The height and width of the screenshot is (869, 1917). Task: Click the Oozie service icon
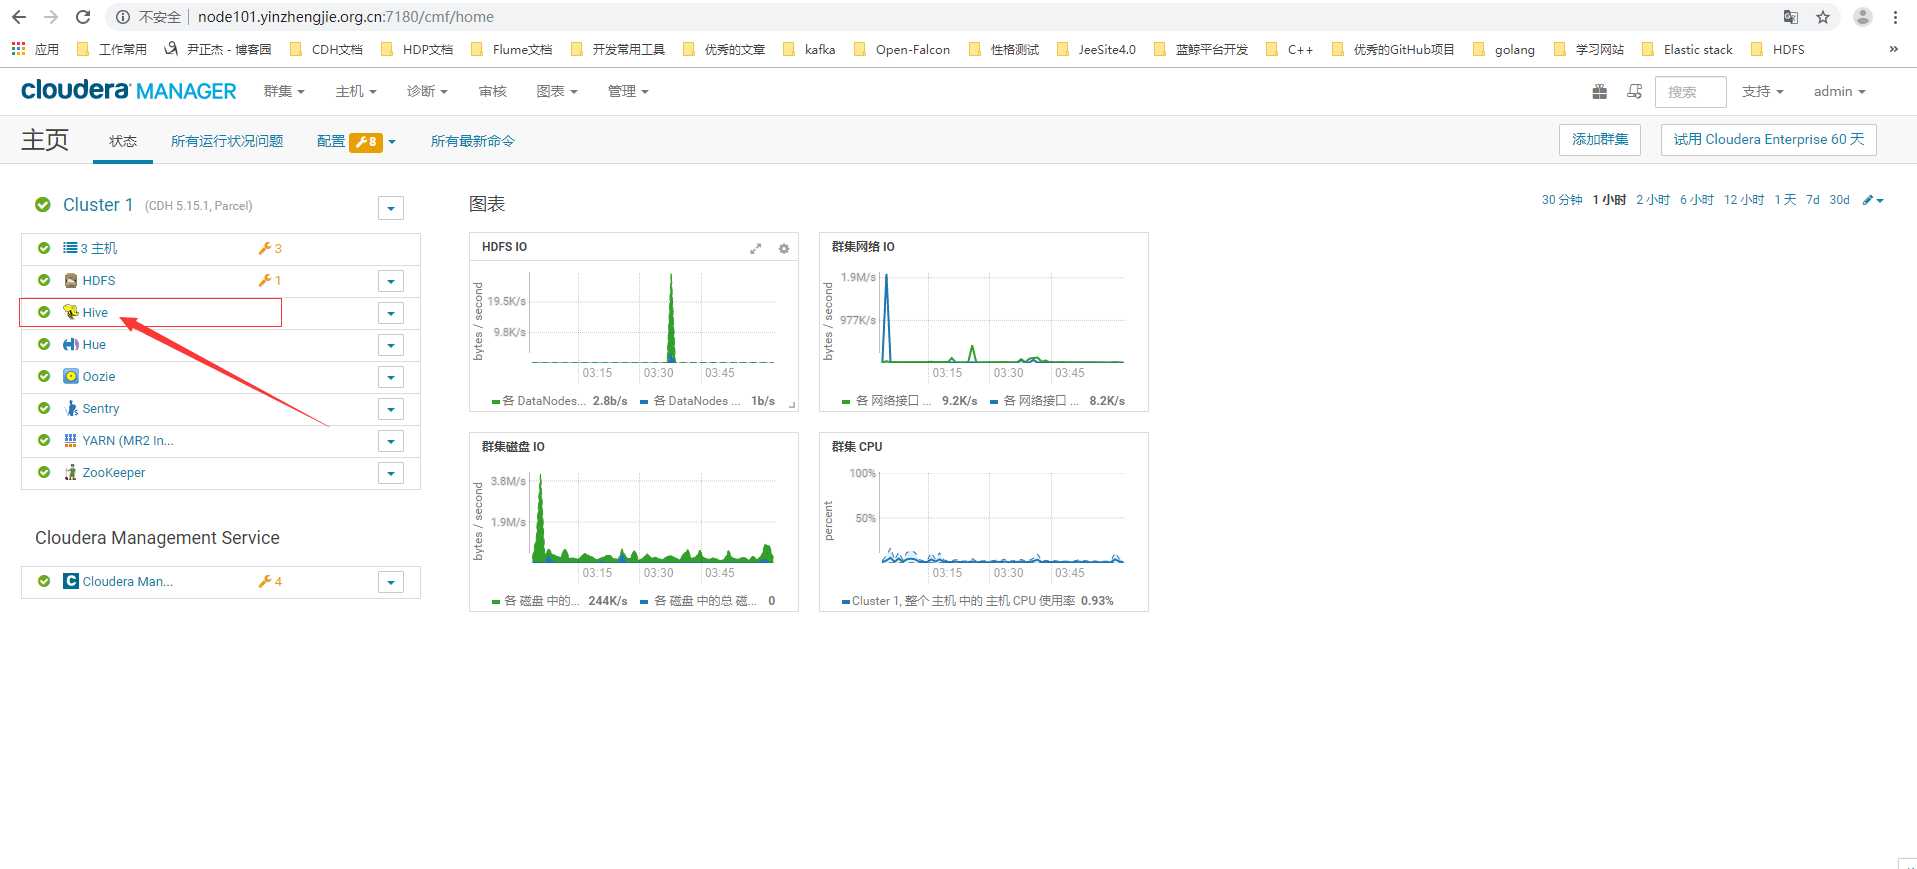point(71,377)
